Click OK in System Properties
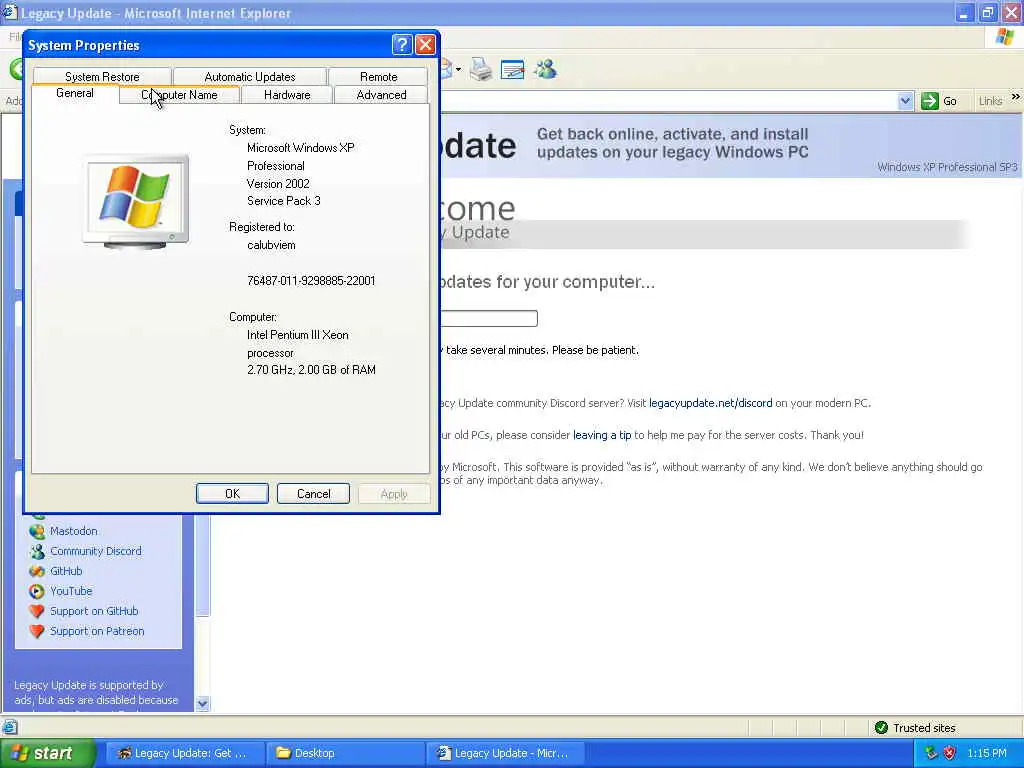The height and width of the screenshot is (768, 1024). tap(232, 494)
